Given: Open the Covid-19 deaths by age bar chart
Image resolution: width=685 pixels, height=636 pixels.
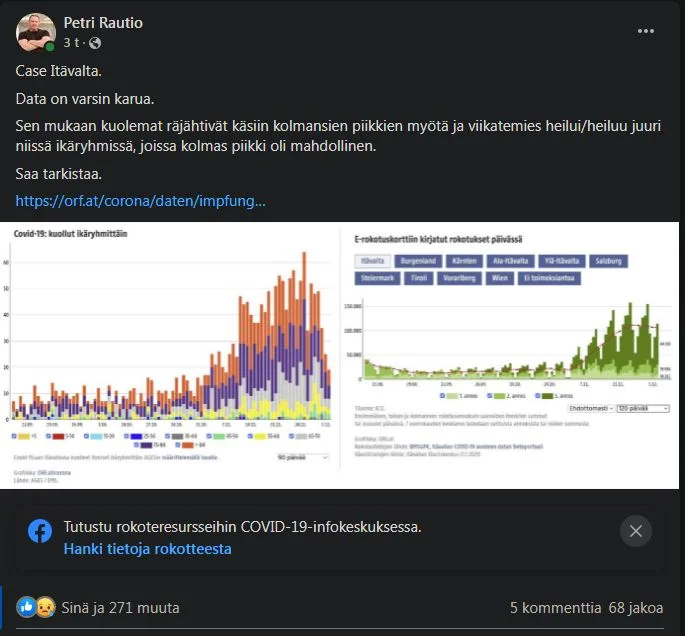Looking at the screenshot, I should coord(171,335).
